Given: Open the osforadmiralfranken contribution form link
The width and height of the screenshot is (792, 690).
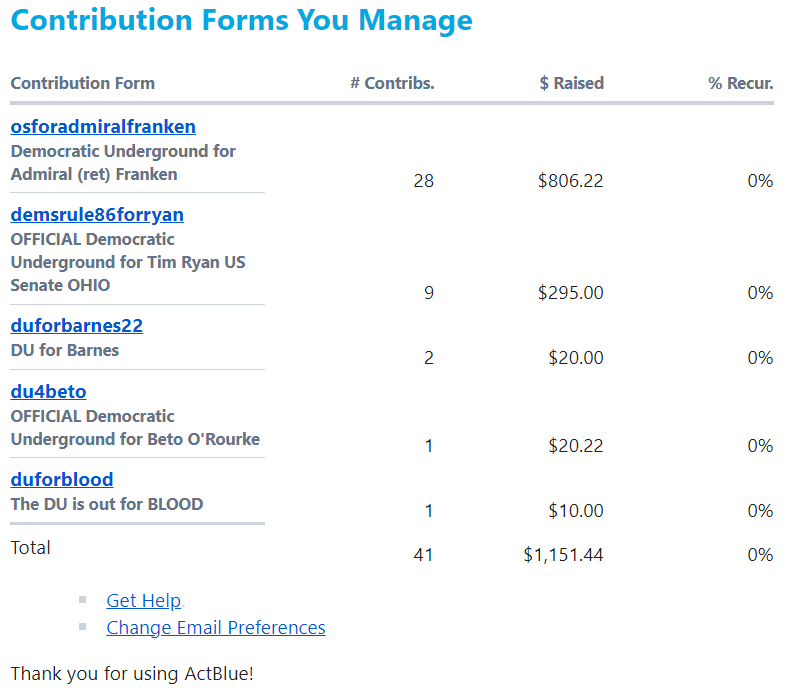Looking at the screenshot, I should point(103,127).
